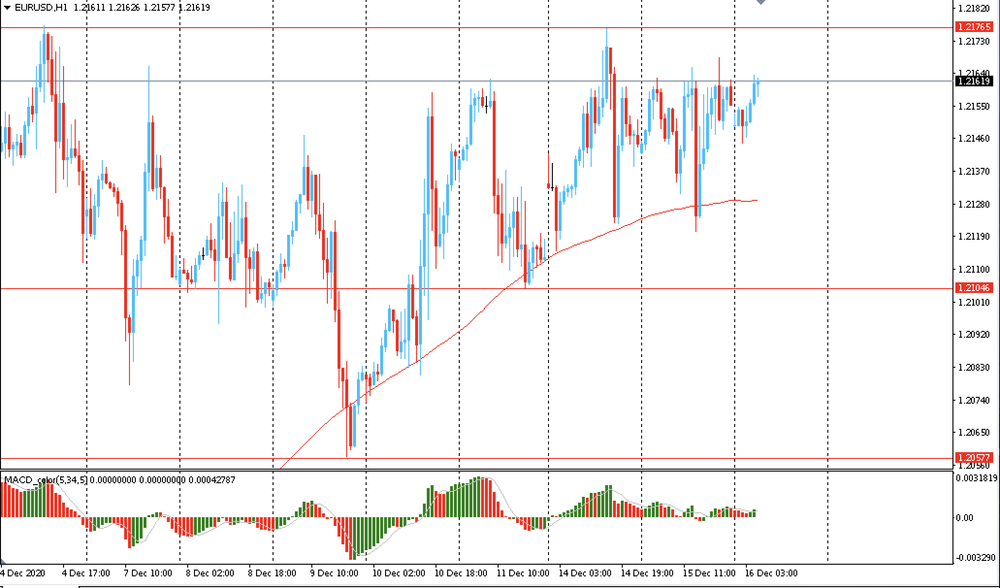Click the 1.20830 price scale value
The image size is (1000, 588).
tap(974, 367)
